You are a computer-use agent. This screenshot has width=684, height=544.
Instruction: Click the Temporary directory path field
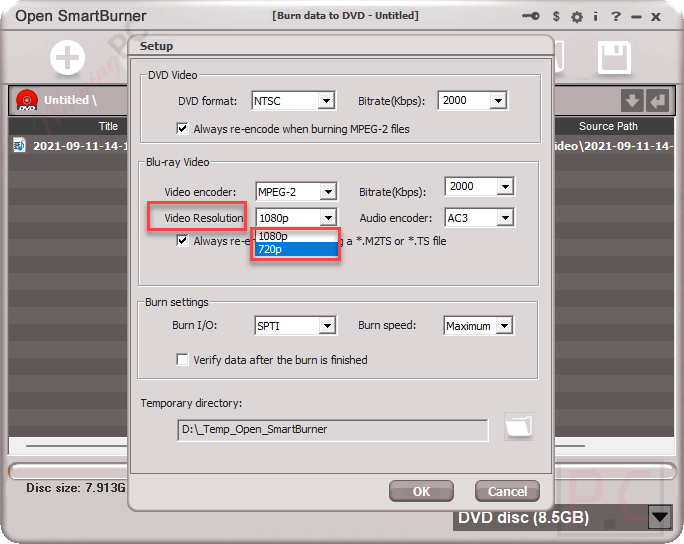(332, 430)
